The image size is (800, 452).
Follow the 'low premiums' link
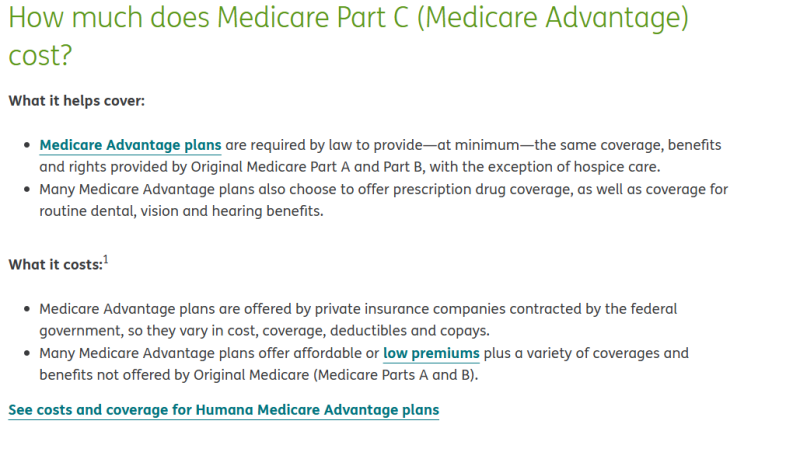coord(431,354)
